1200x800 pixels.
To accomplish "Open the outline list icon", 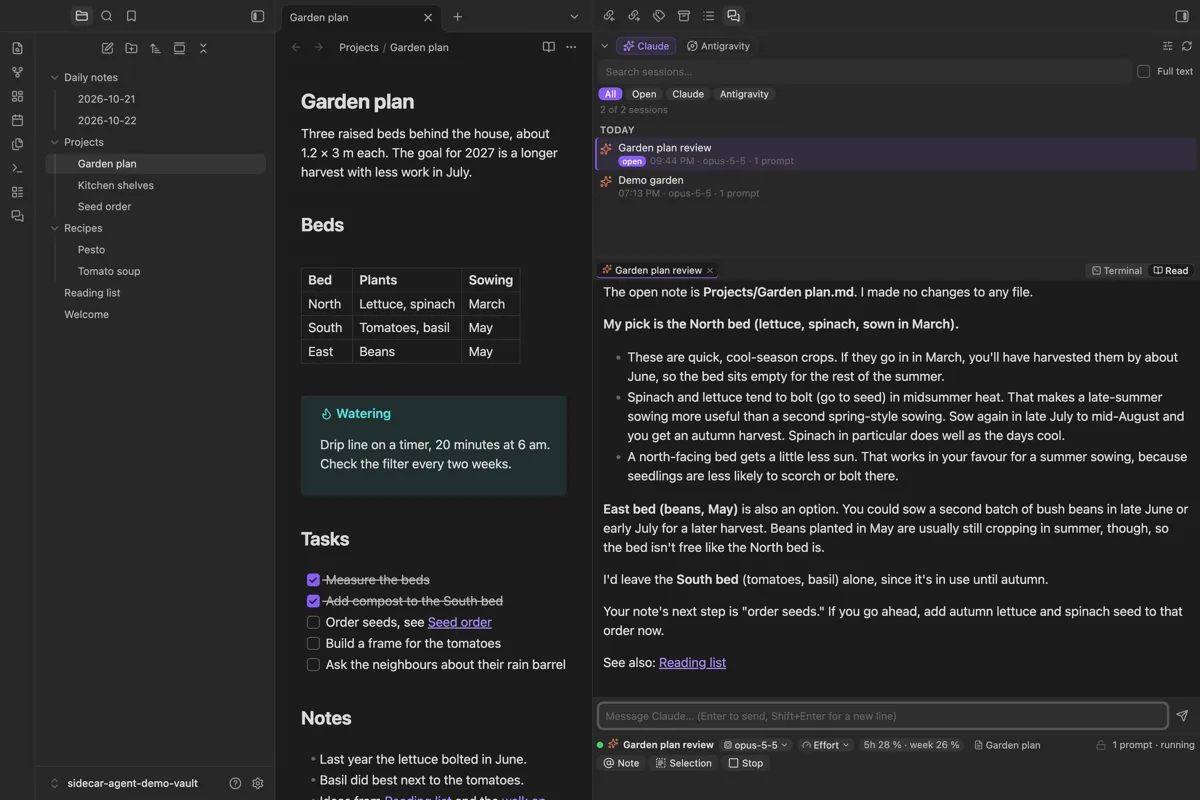I will 709,16.
